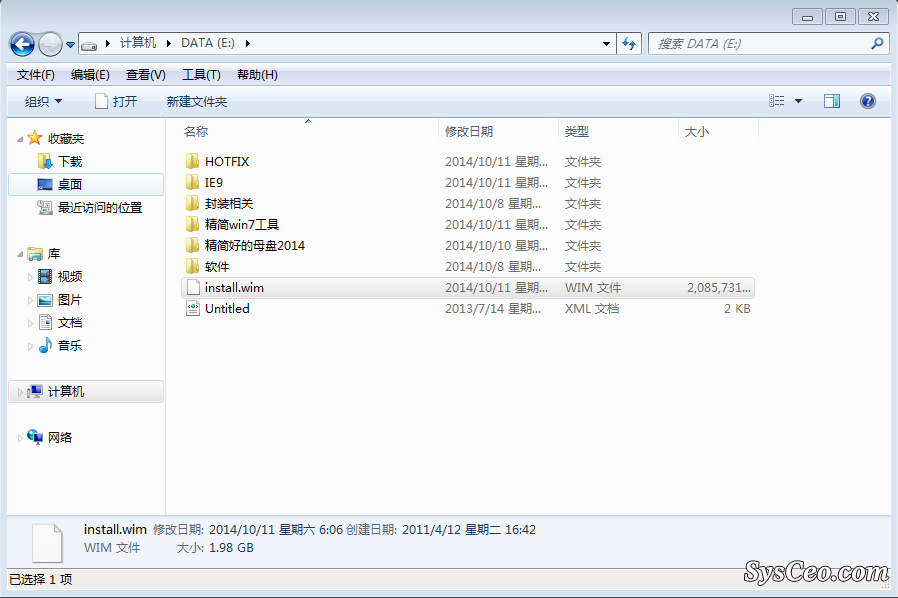This screenshot has height=598, width=898.
Task: Select 桌面 in the navigation pane
Action: click(86, 184)
